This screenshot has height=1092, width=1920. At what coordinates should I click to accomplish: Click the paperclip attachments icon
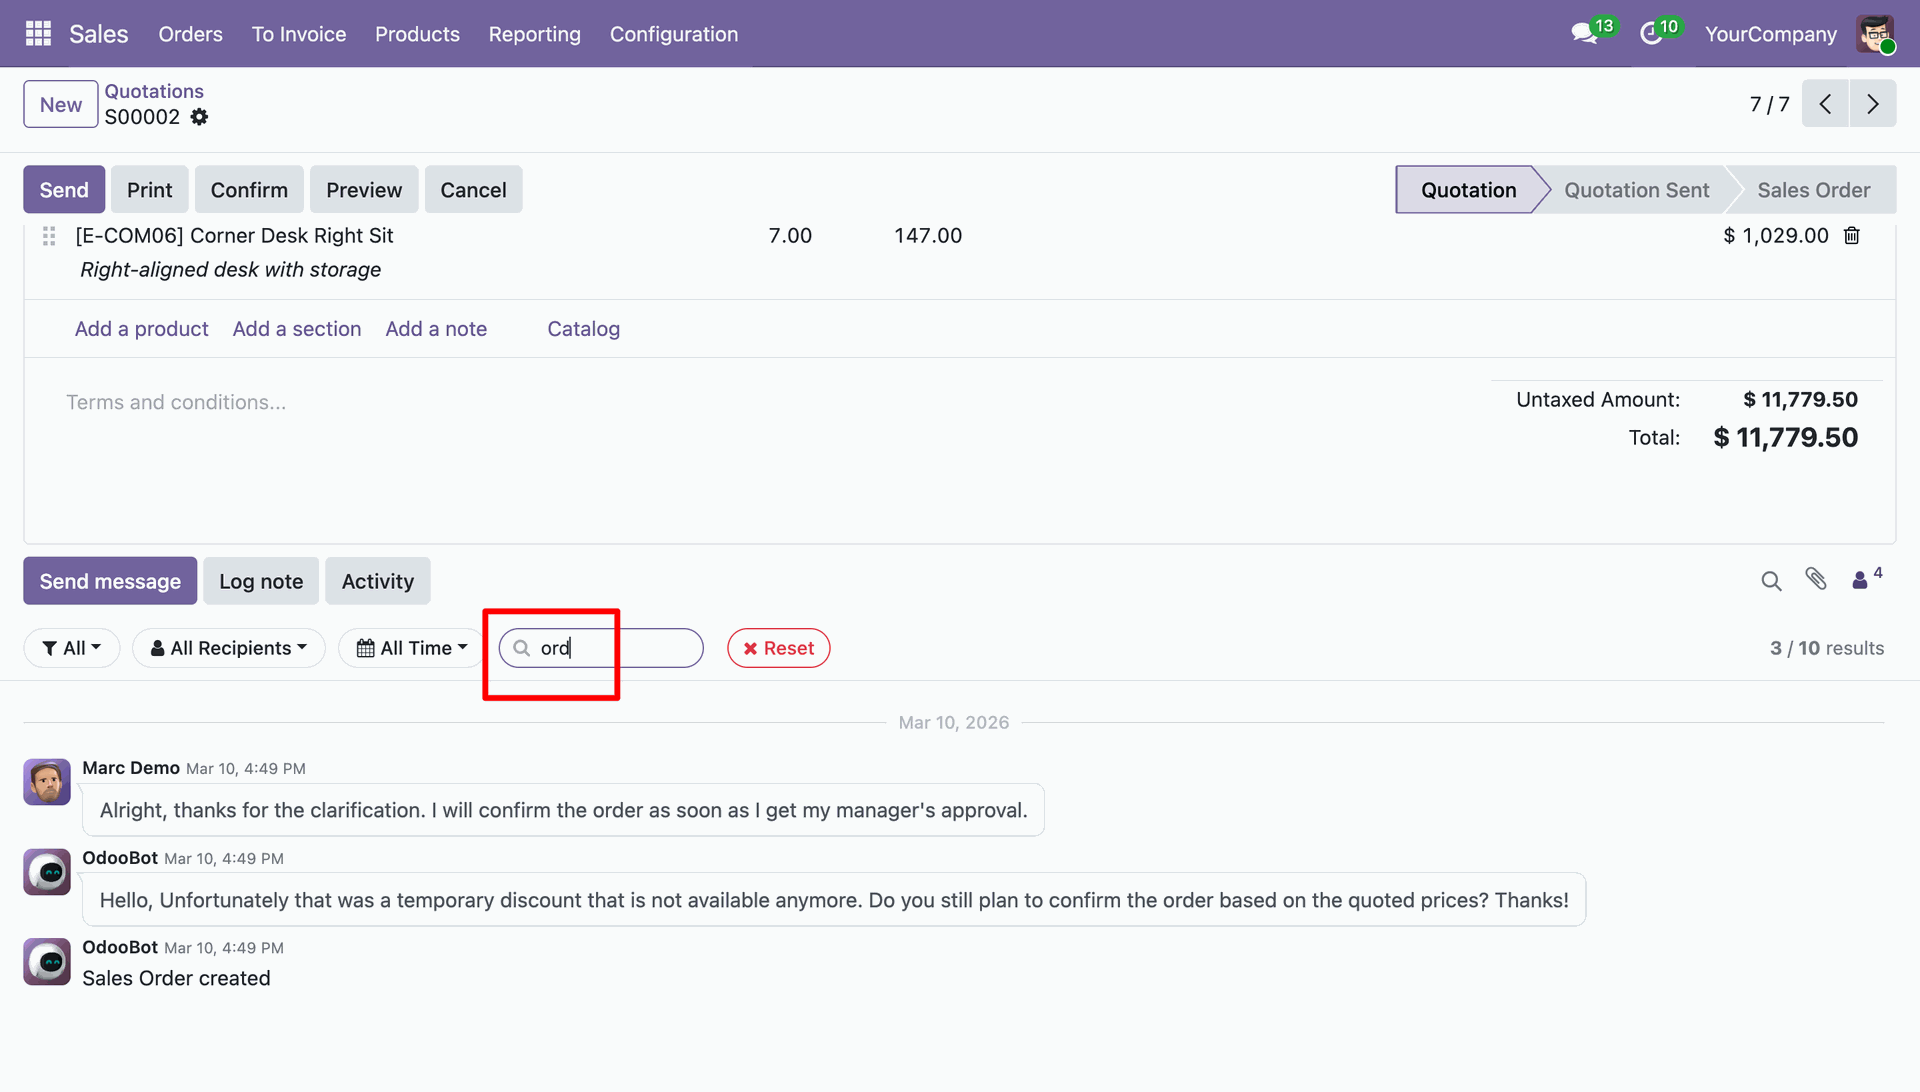(x=1816, y=579)
